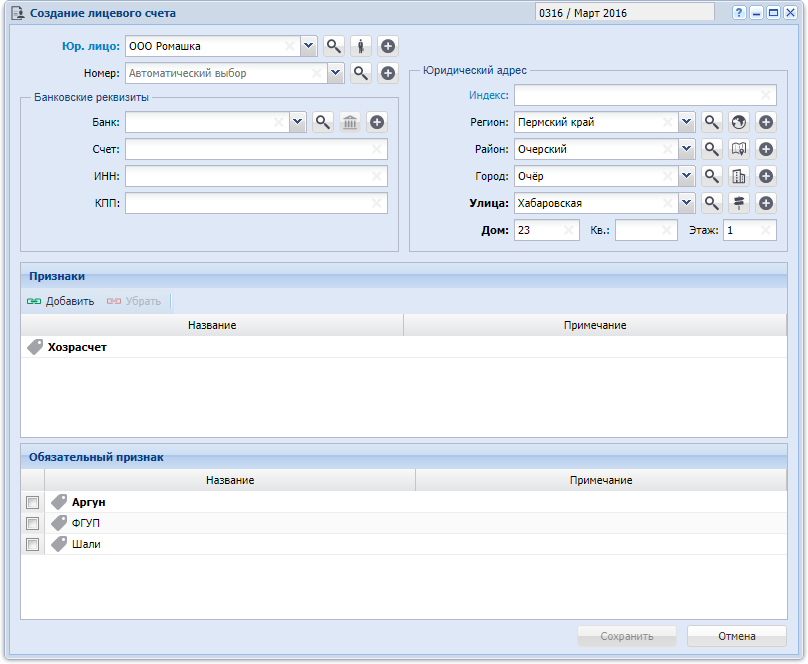Image resolution: width=808 pixels, height=664 pixels.
Task: Open the globe icon for Регион
Action: pos(739,122)
